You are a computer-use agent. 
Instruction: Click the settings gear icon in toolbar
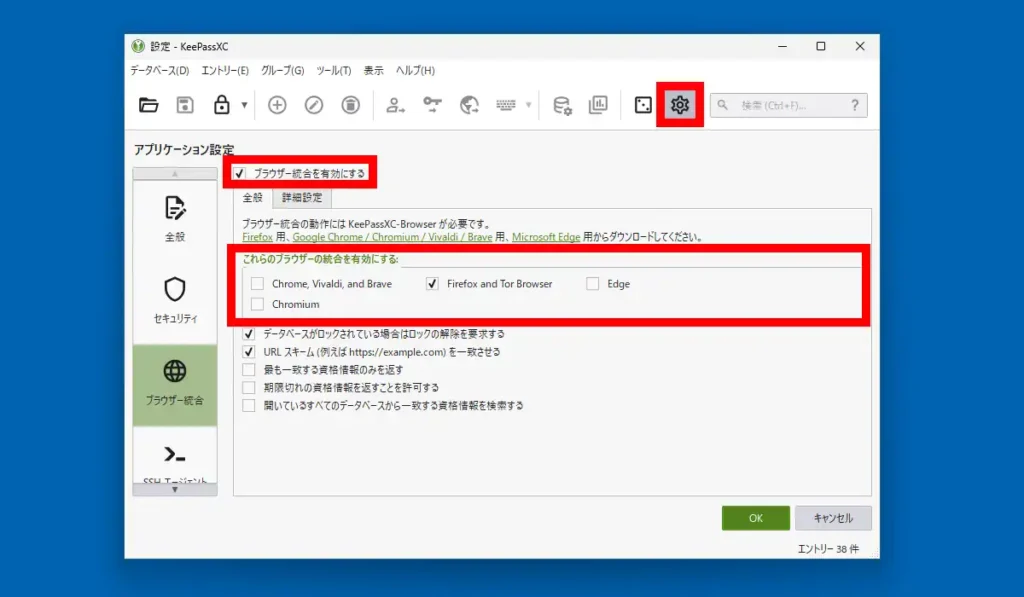click(x=680, y=105)
